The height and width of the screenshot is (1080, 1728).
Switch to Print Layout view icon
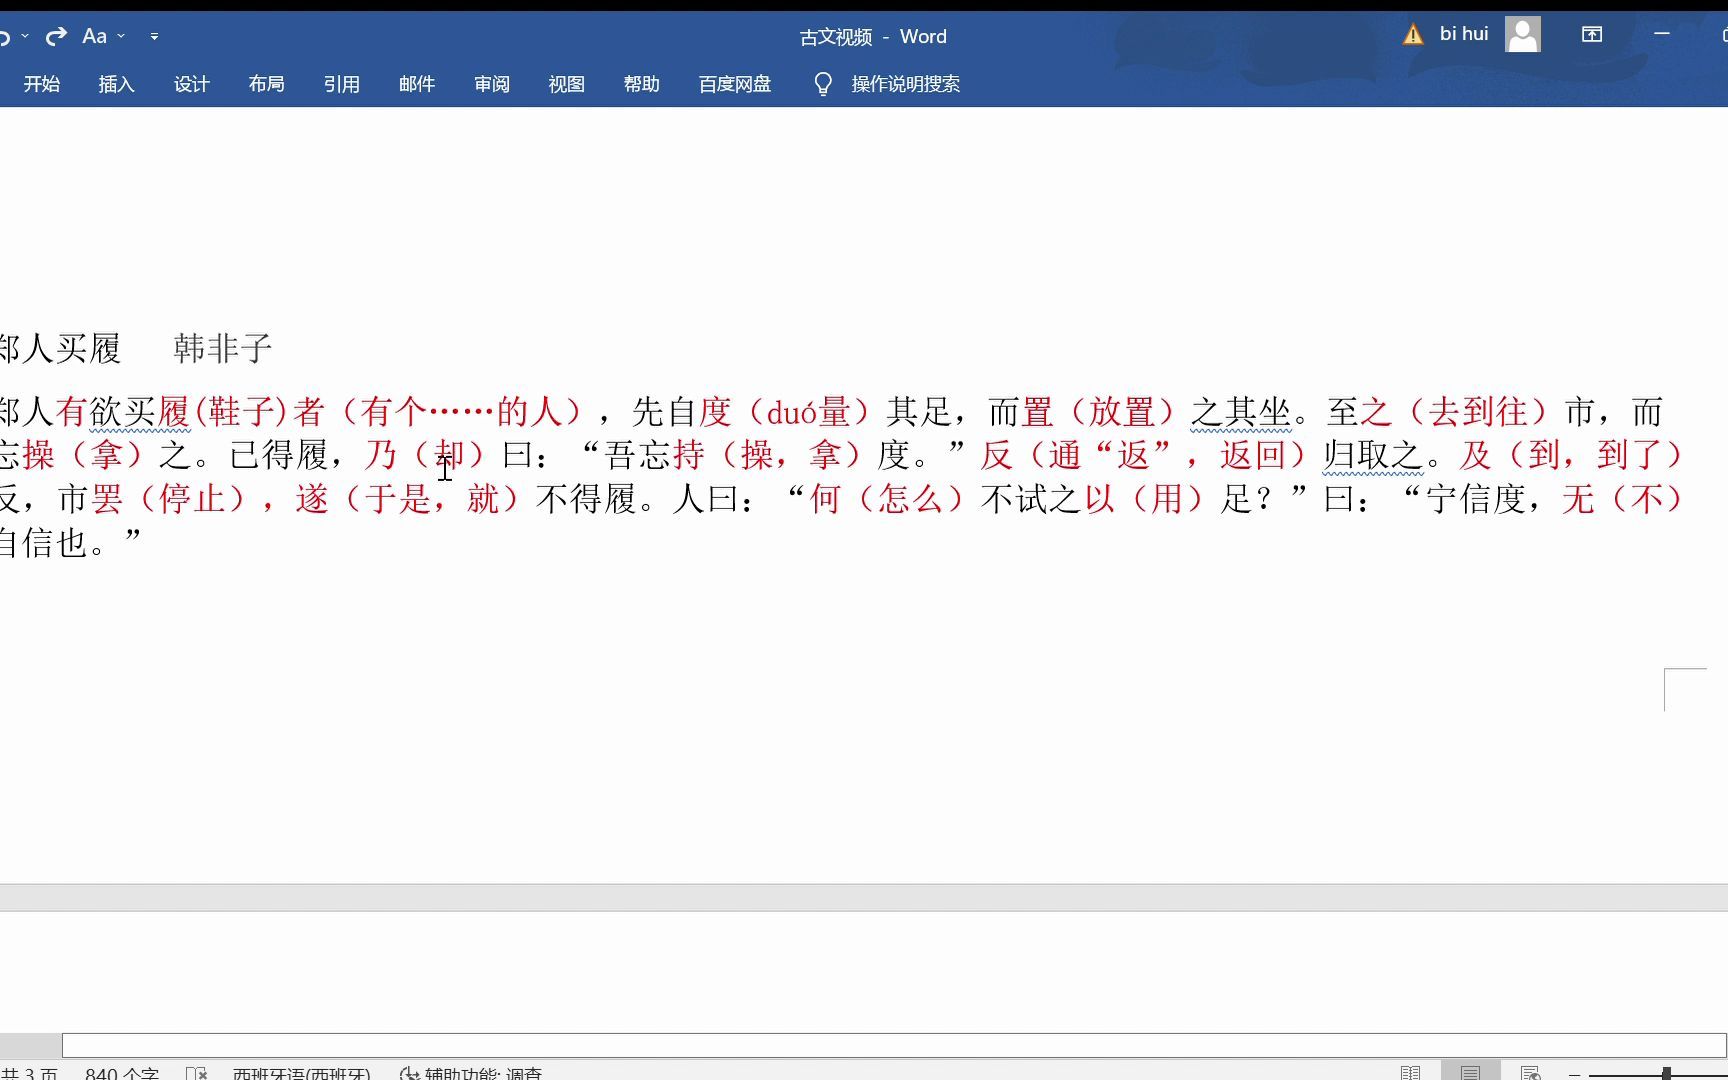(1470, 1073)
